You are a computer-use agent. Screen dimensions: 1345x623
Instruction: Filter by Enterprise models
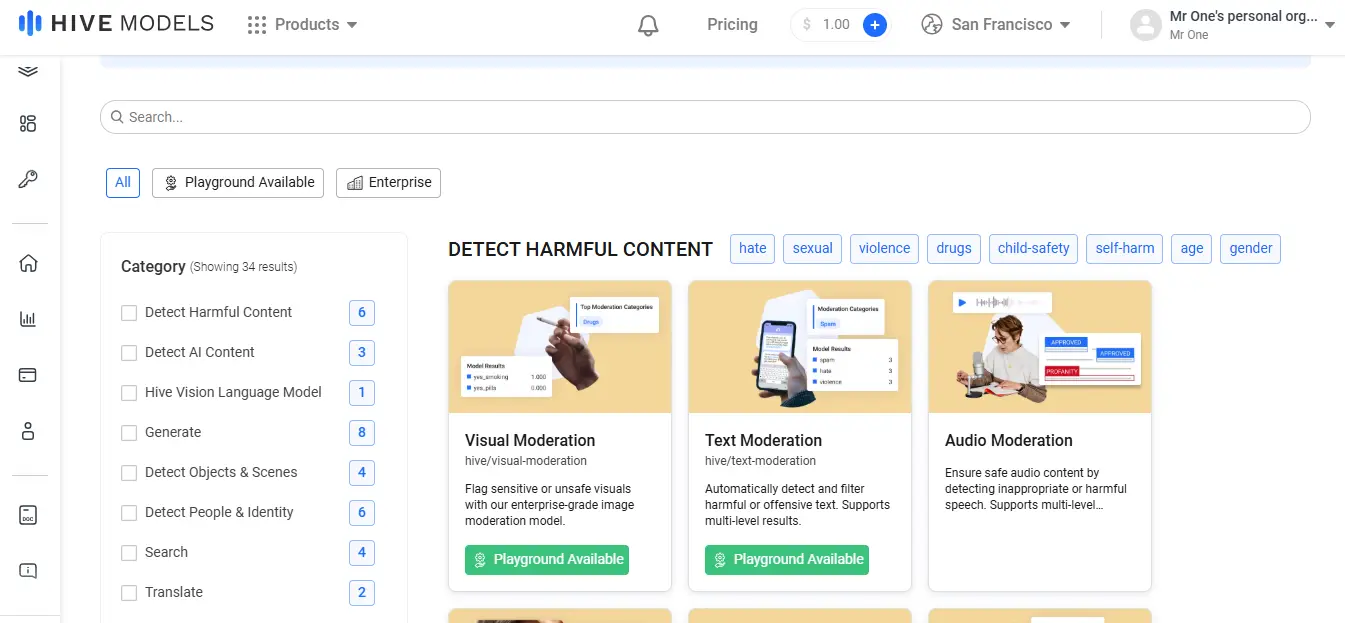[388, 182]
